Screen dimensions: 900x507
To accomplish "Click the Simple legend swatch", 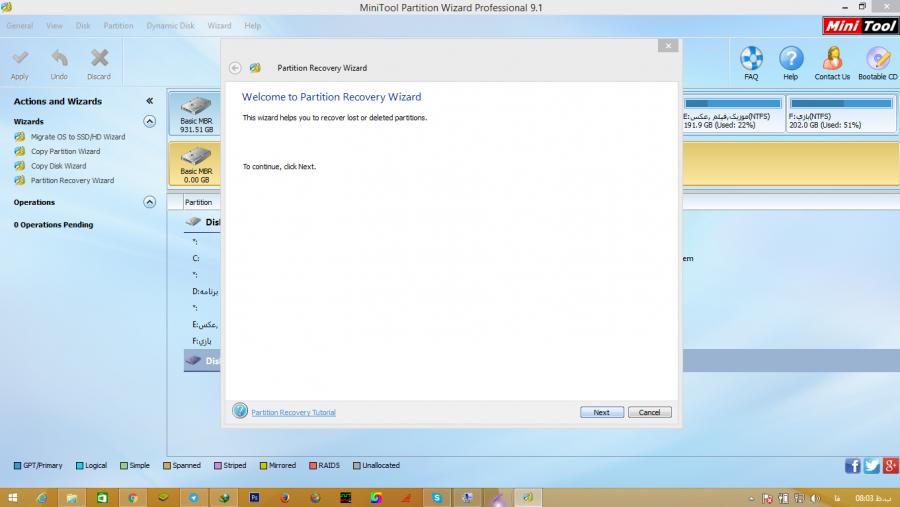I will 123,466.
